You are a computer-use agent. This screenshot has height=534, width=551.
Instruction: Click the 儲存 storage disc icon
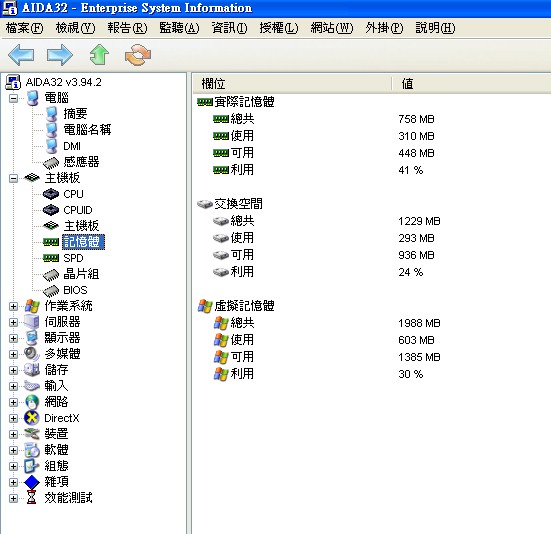32,370
